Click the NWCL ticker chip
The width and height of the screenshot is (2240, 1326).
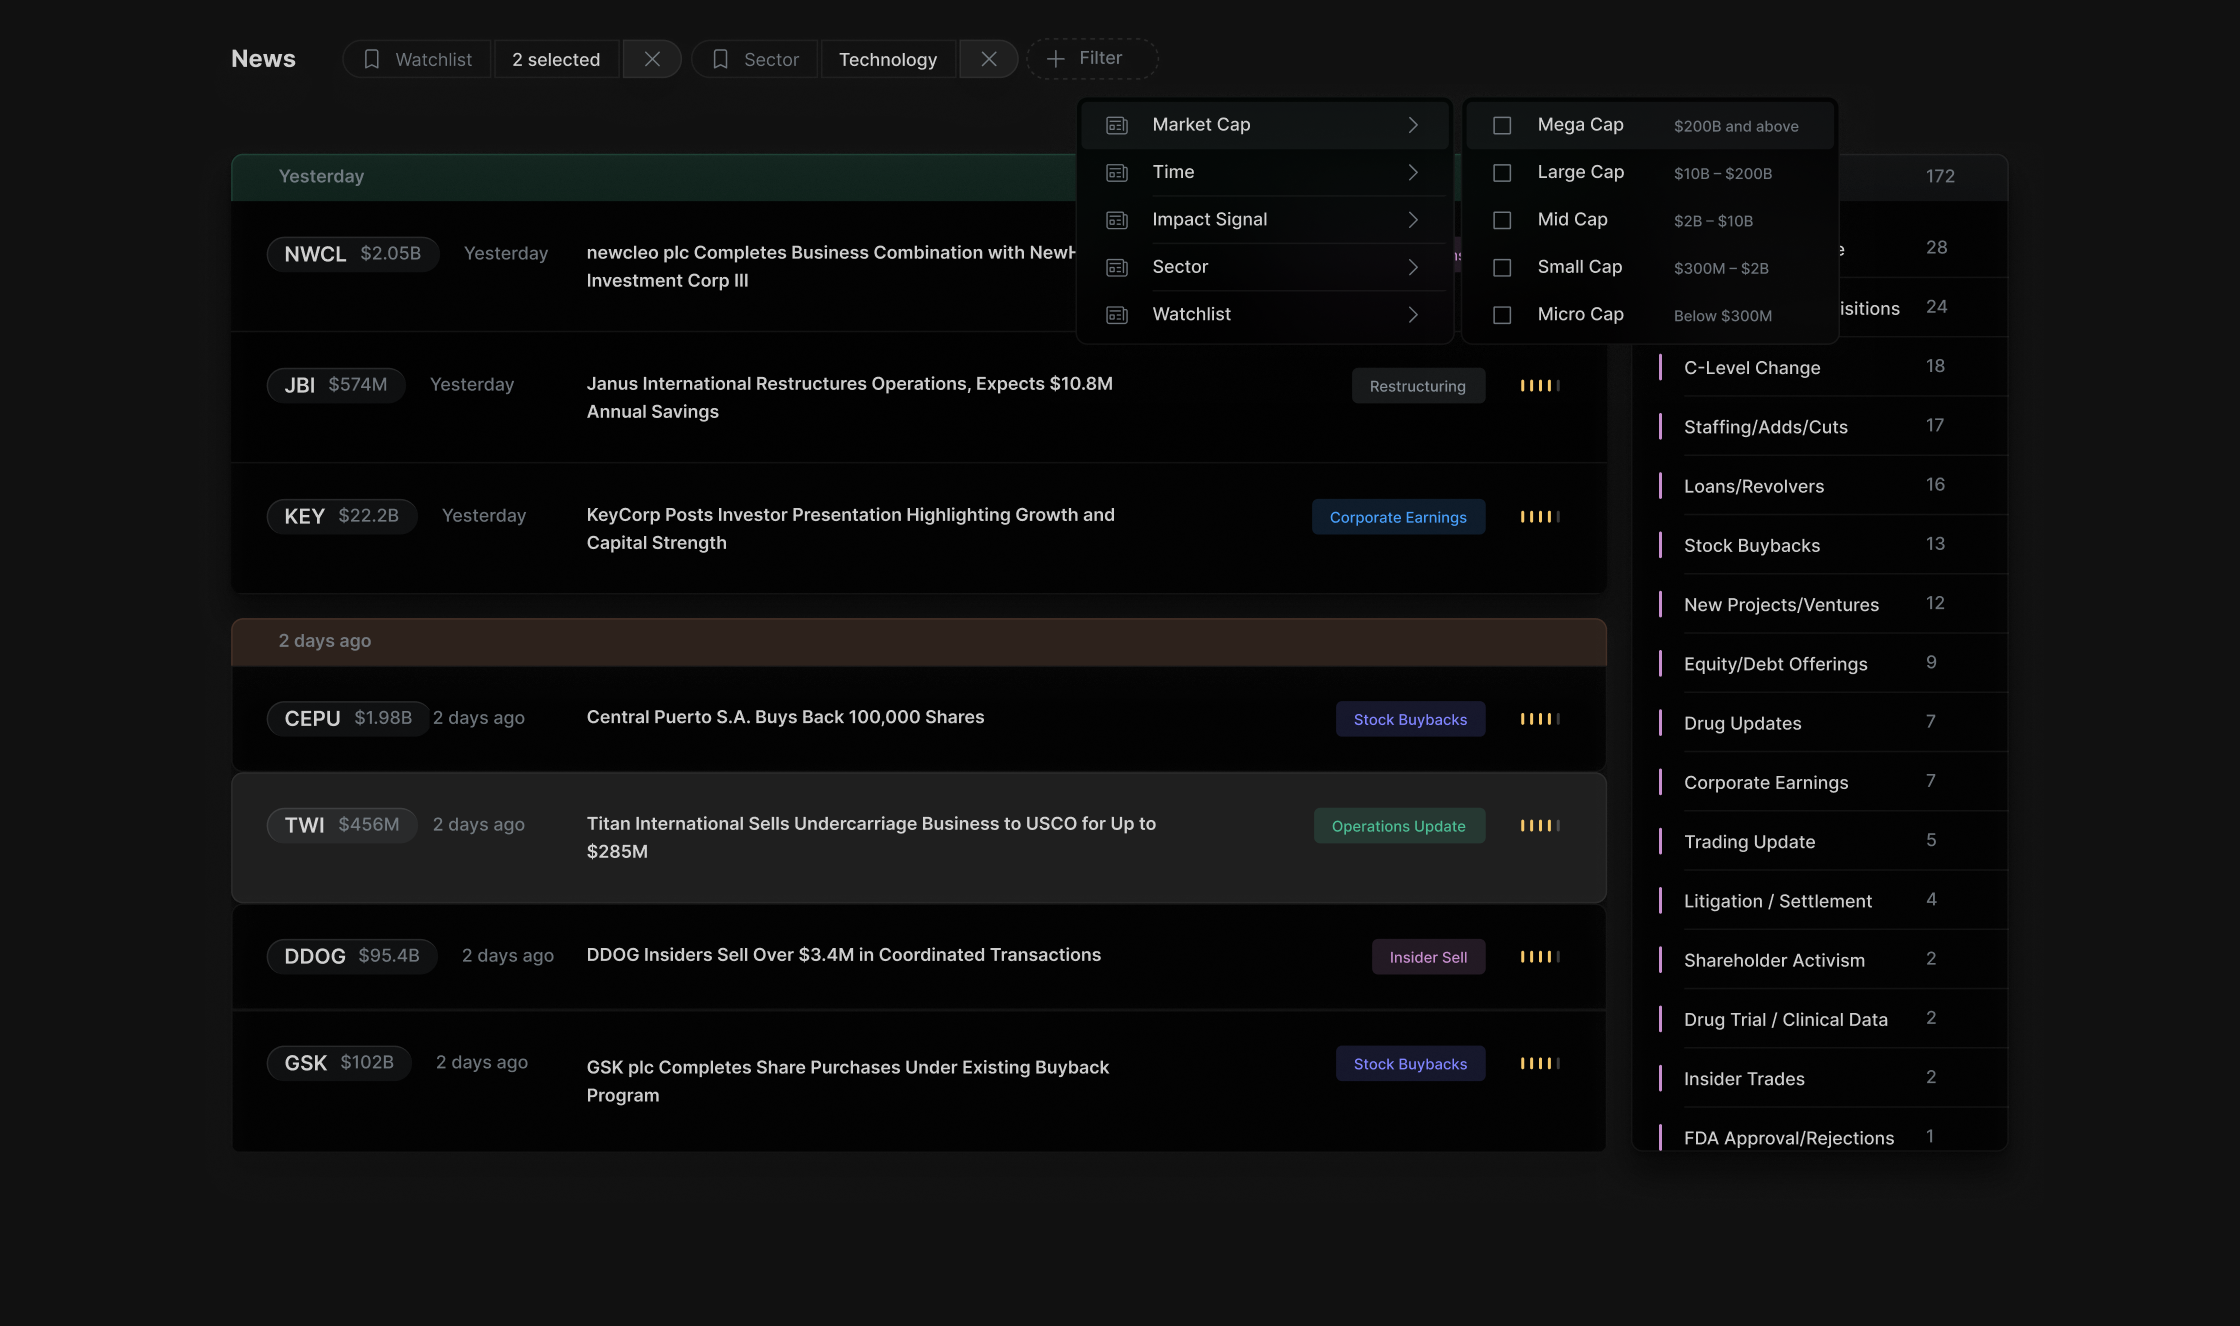pyautogui.click(x=352, y=254)
